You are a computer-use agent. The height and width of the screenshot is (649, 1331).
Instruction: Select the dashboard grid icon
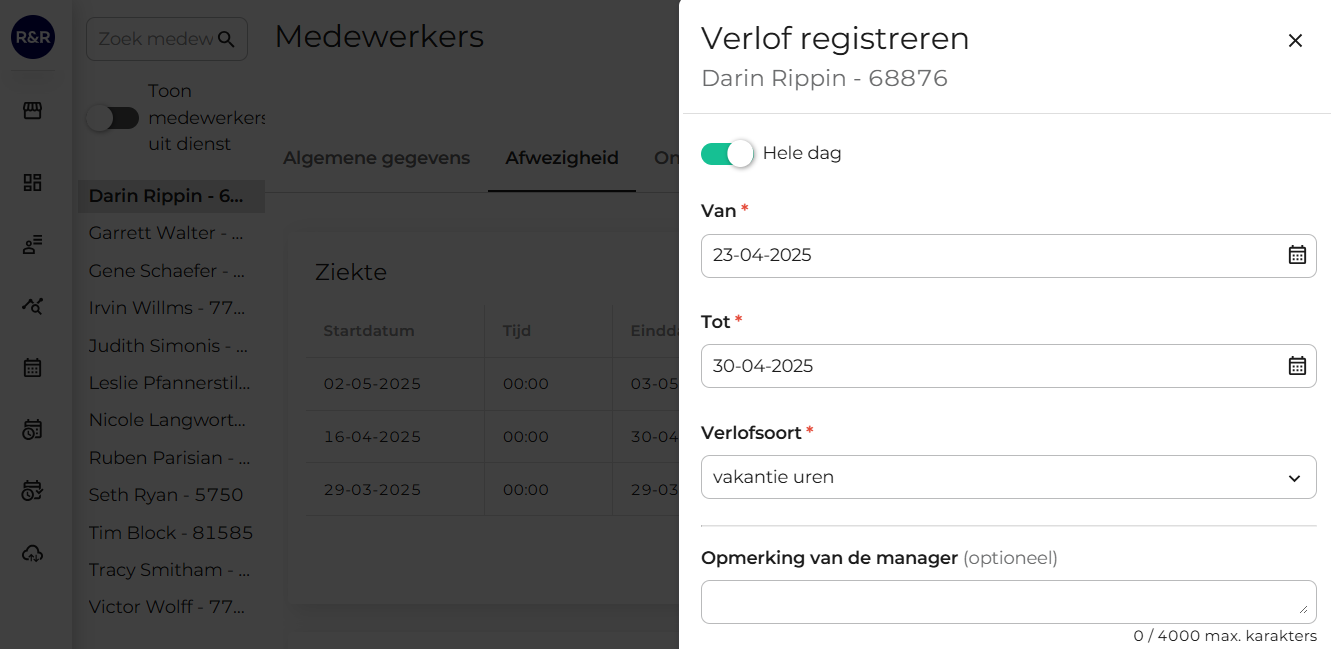tap(33, 182)
